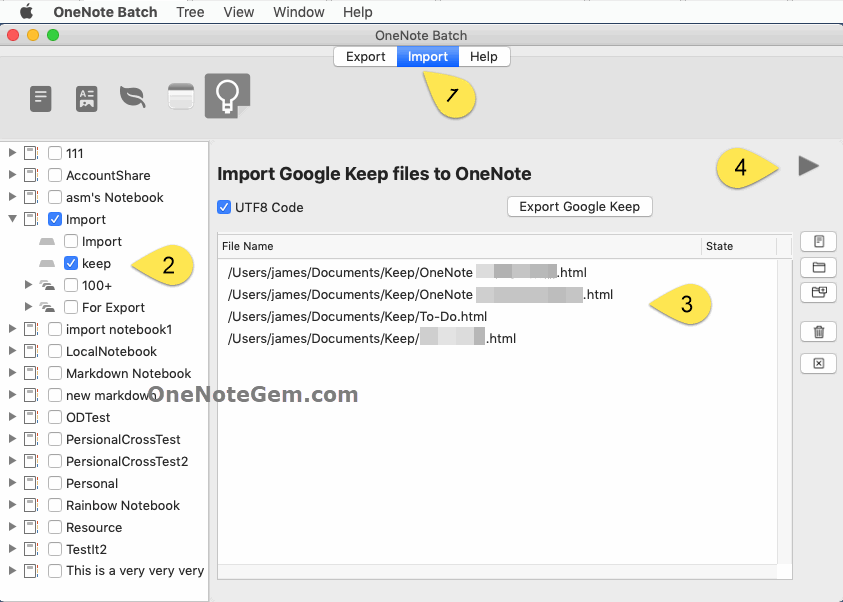Select the This is a very very very notebook
Viewport: 843px width, 602px height.
pos(104,571)
